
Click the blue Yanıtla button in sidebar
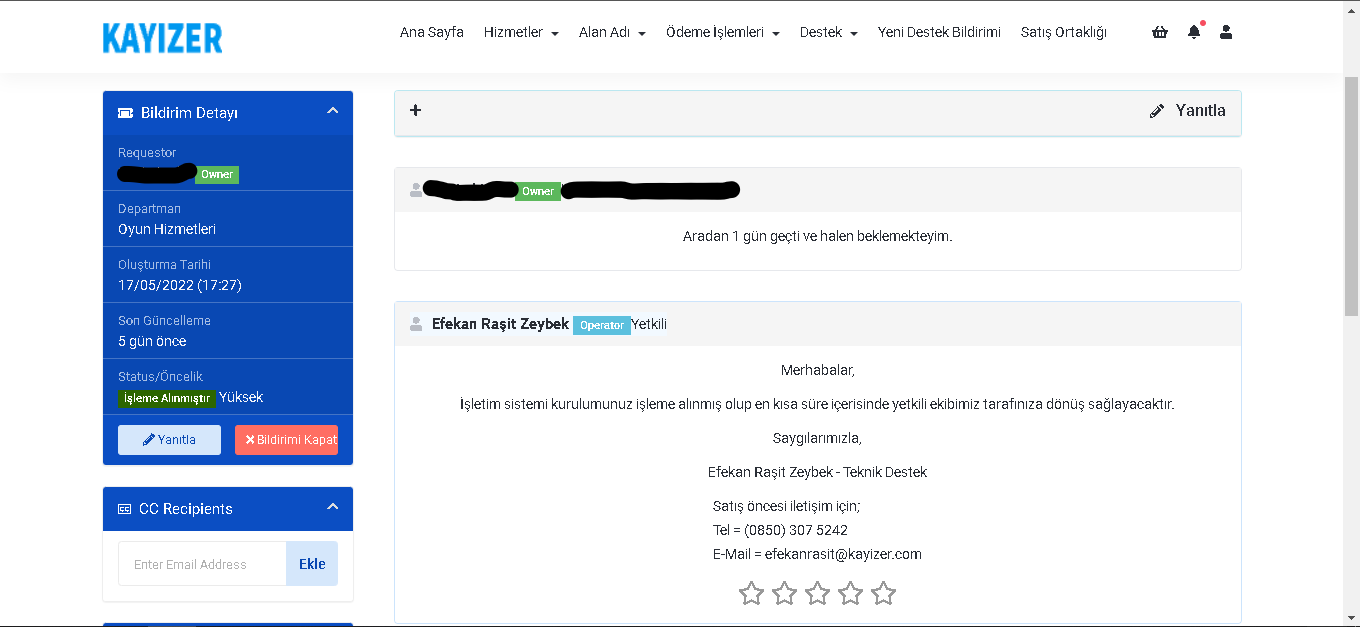[169, 440]
